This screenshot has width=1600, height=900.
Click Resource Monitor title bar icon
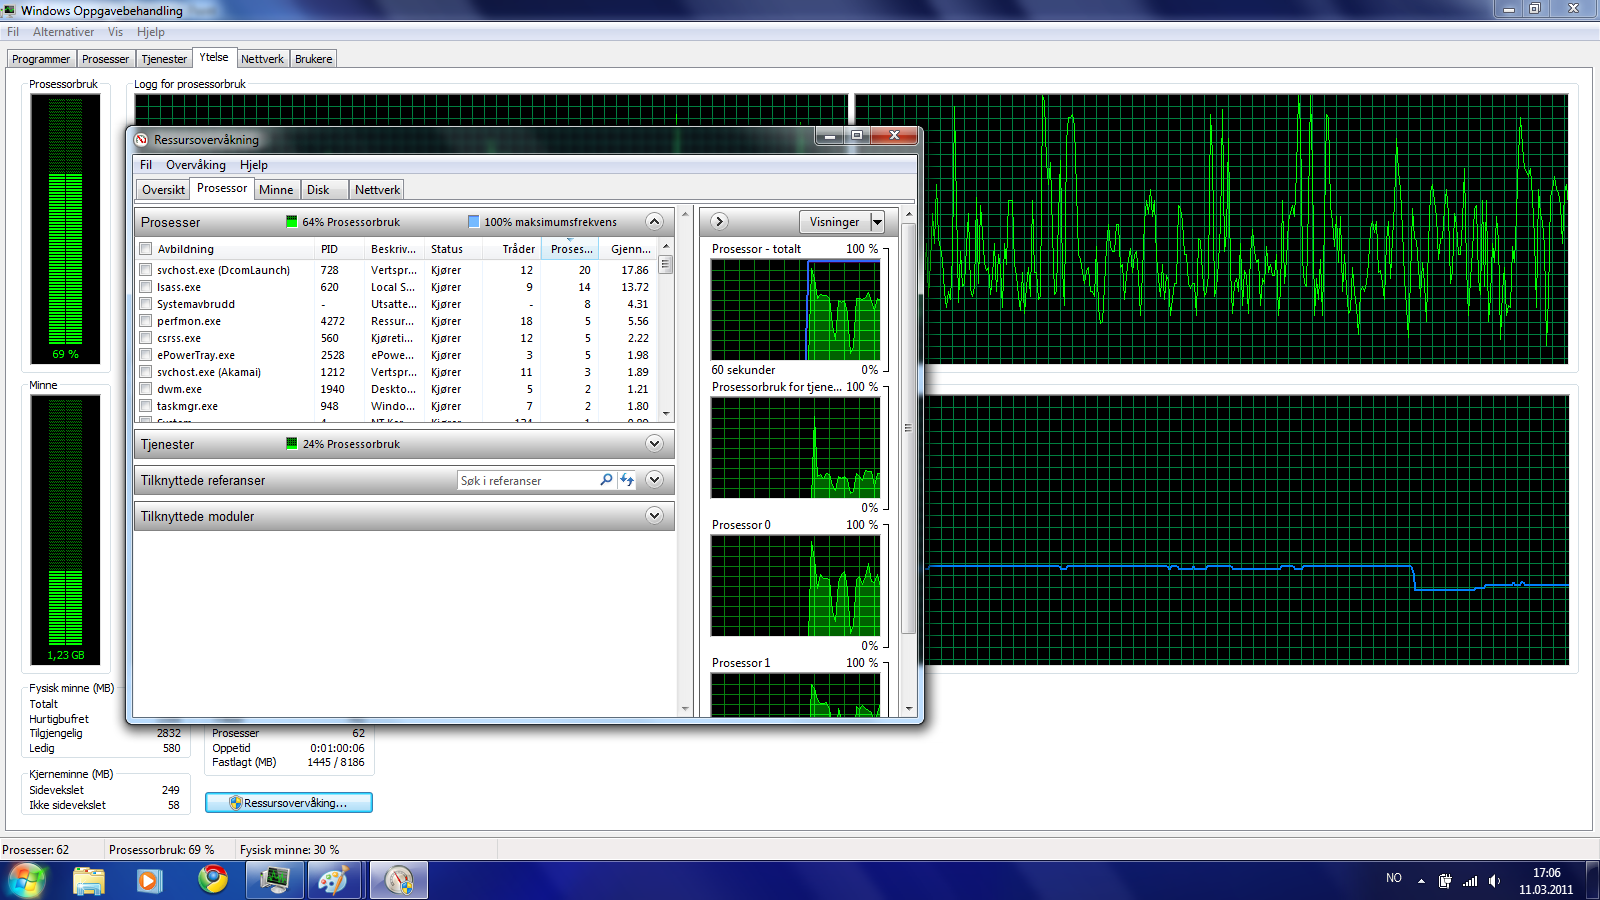pyautogui.click(x=141, y=139)
